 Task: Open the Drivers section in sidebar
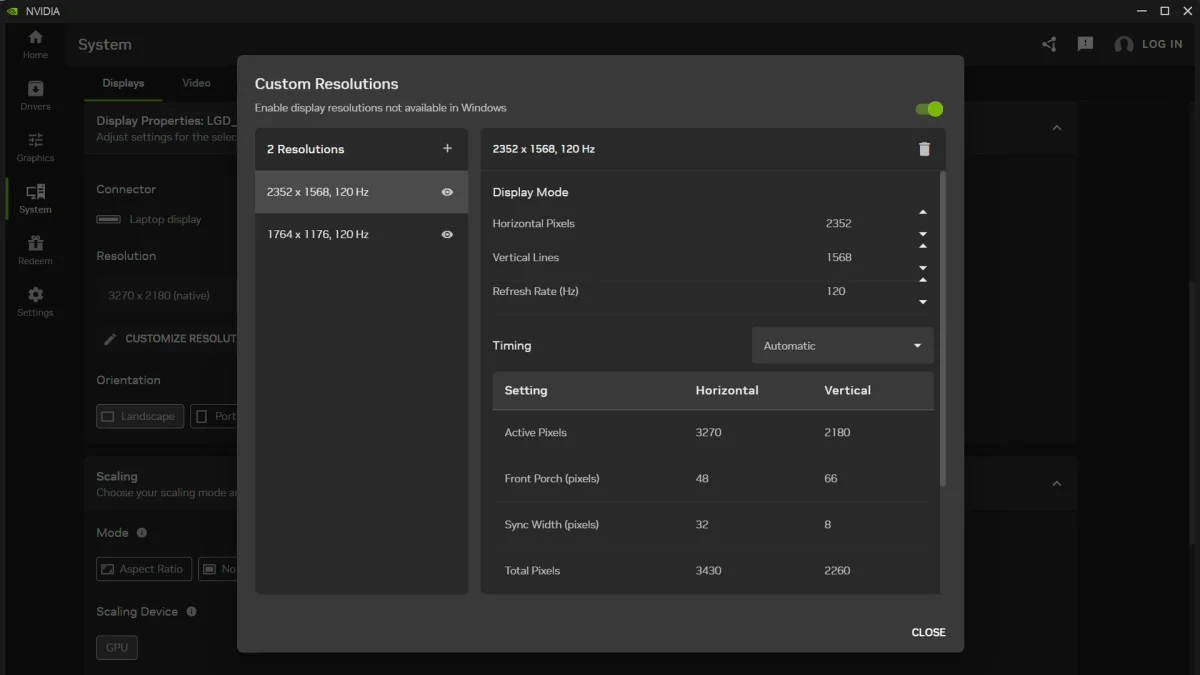click(35, 96)
